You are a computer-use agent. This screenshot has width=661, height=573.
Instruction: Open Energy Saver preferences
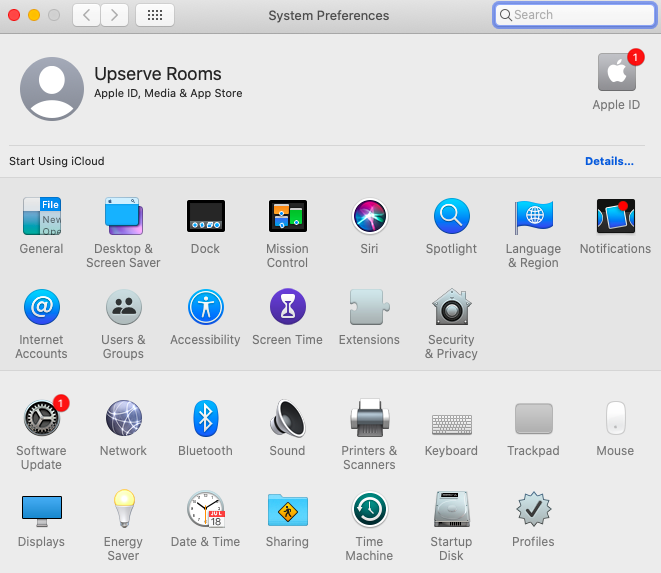(123, 510)
